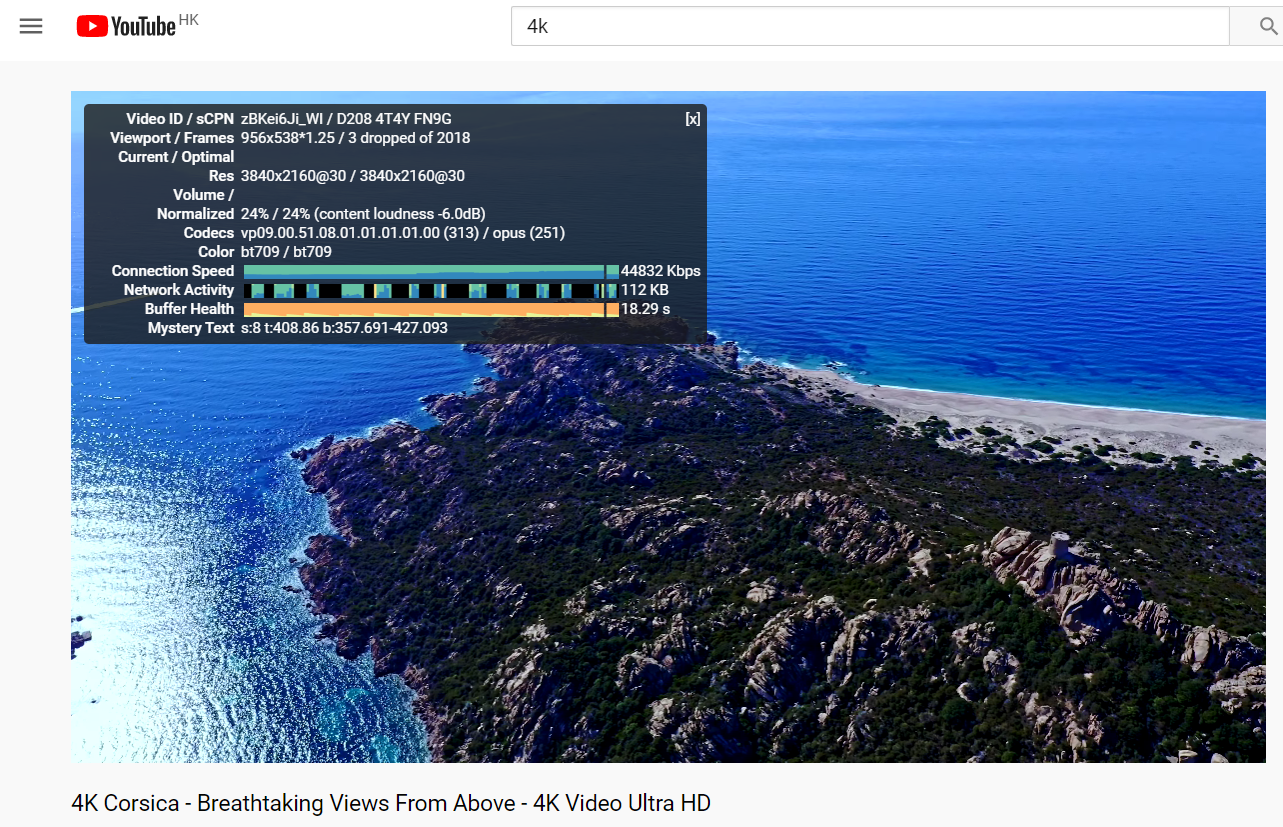Click the Video ID value zBKei6Ji_WI
The width and height of the screenshot is (1283, 827).
point(282,119)
